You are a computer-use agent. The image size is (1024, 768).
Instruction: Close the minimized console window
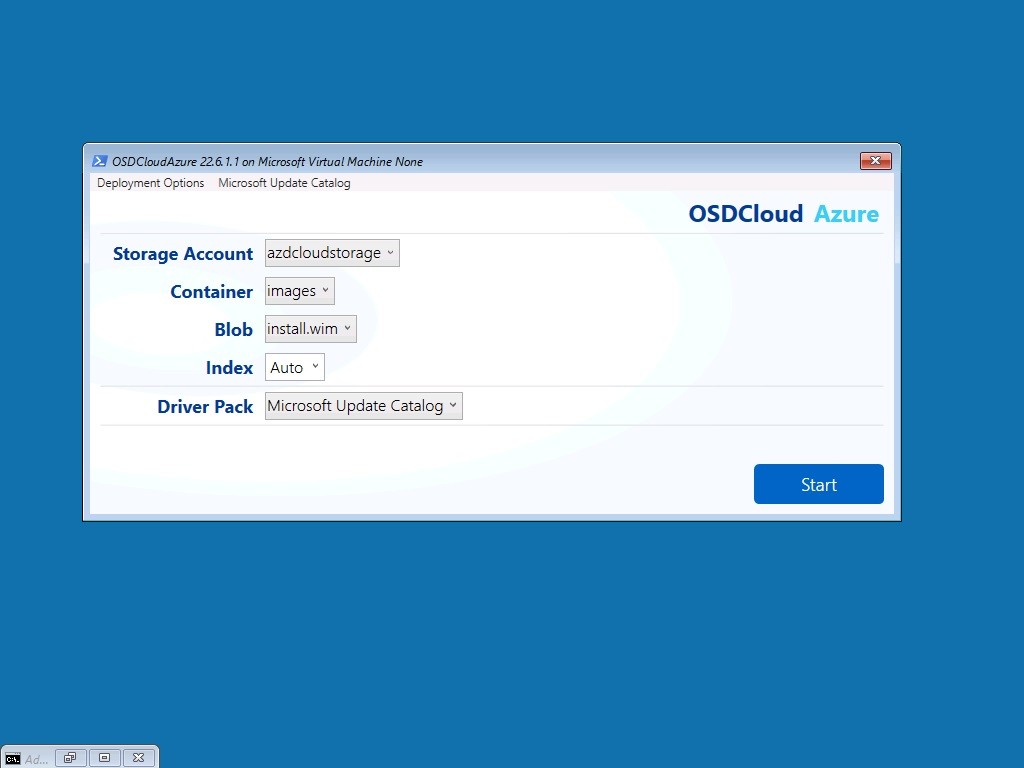(138, 758)
